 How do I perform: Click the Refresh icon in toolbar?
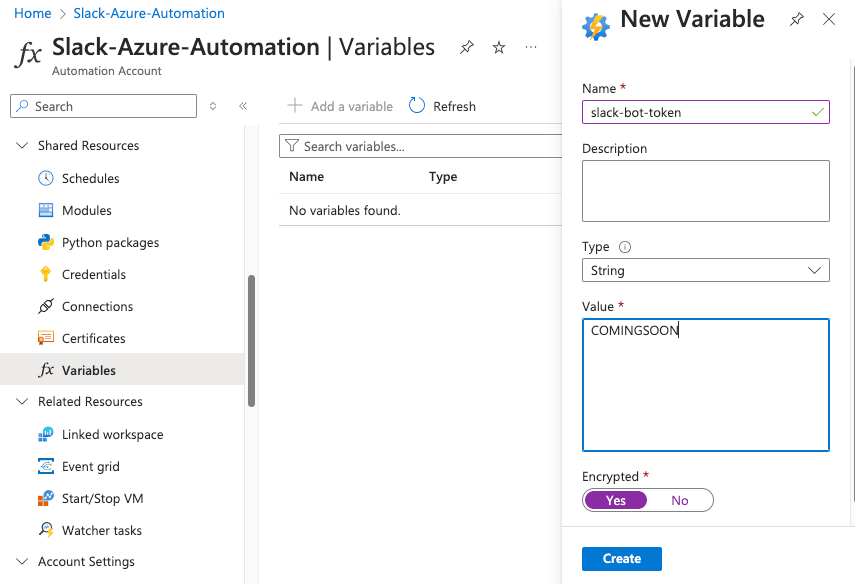(417, 106)
